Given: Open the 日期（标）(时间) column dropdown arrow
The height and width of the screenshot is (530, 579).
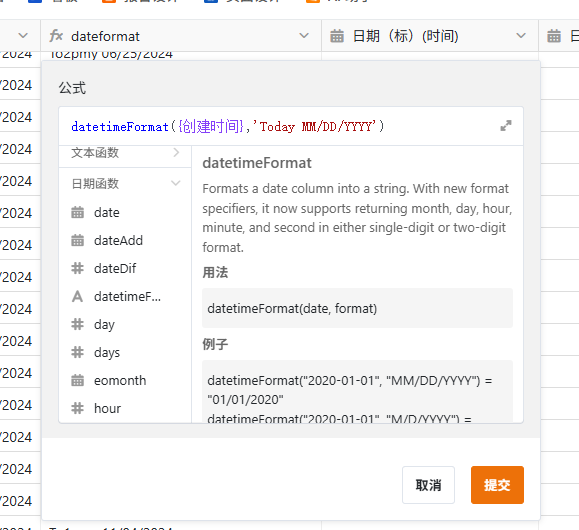Looking at the screenshot, I should point(521,36).
